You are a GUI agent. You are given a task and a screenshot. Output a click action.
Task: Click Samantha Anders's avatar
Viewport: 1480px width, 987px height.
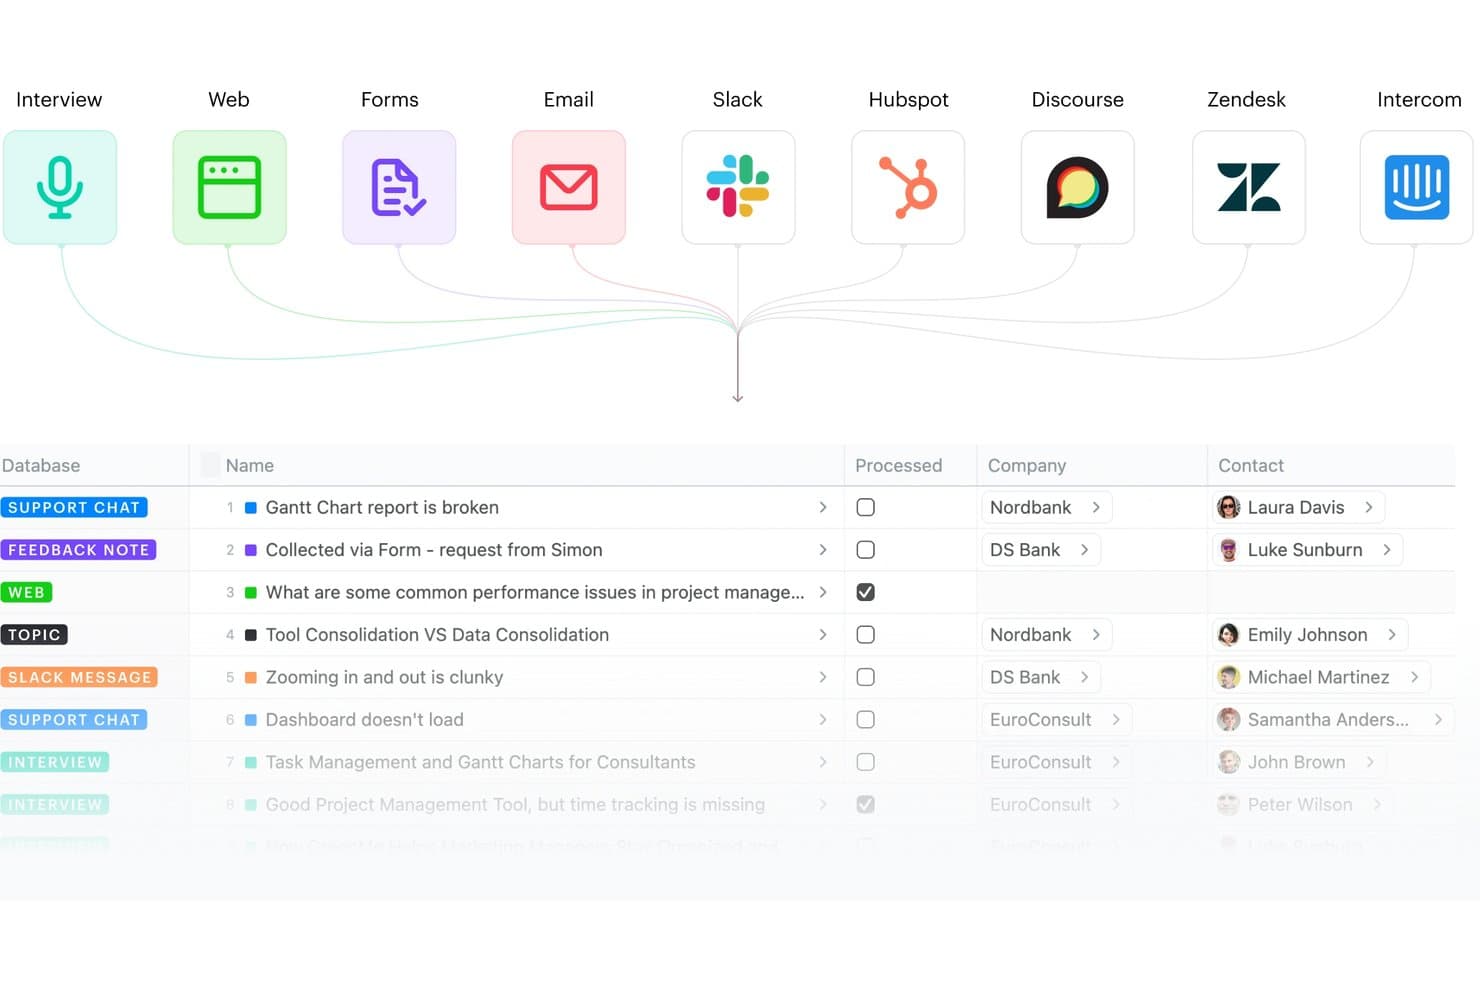pos(1229,720)
